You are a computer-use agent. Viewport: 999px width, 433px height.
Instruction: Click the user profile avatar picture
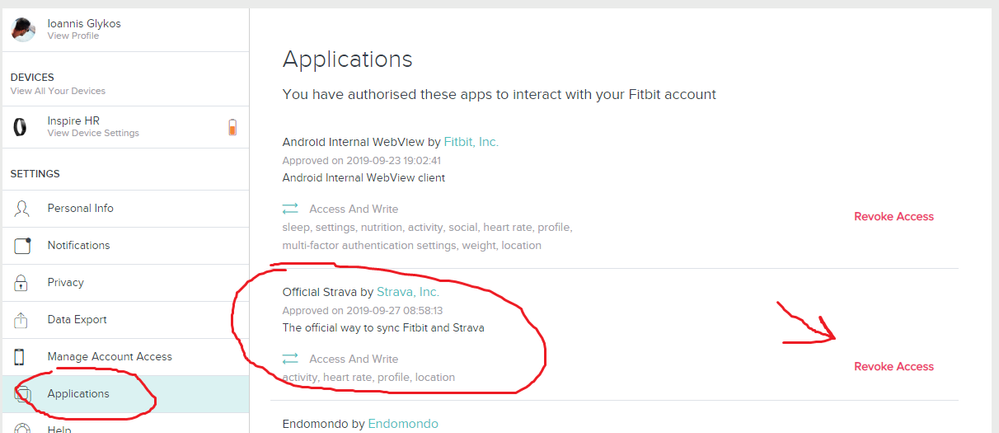click(x=22, y=29)
